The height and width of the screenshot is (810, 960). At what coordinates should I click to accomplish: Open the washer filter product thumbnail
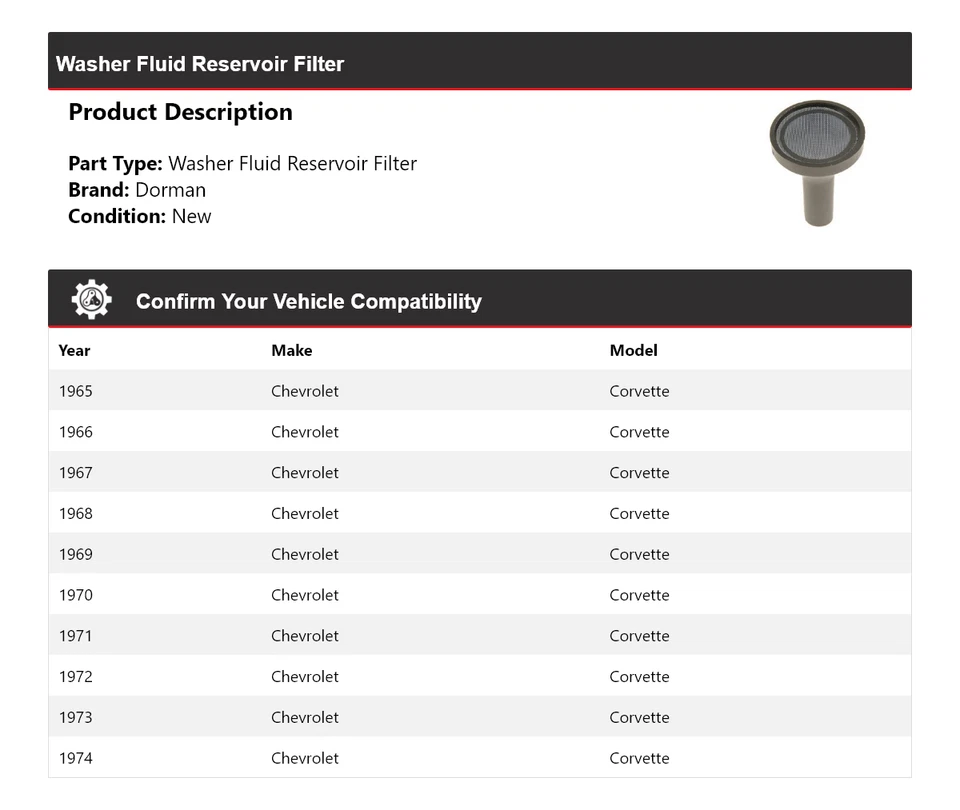click(x=817, y=163)
